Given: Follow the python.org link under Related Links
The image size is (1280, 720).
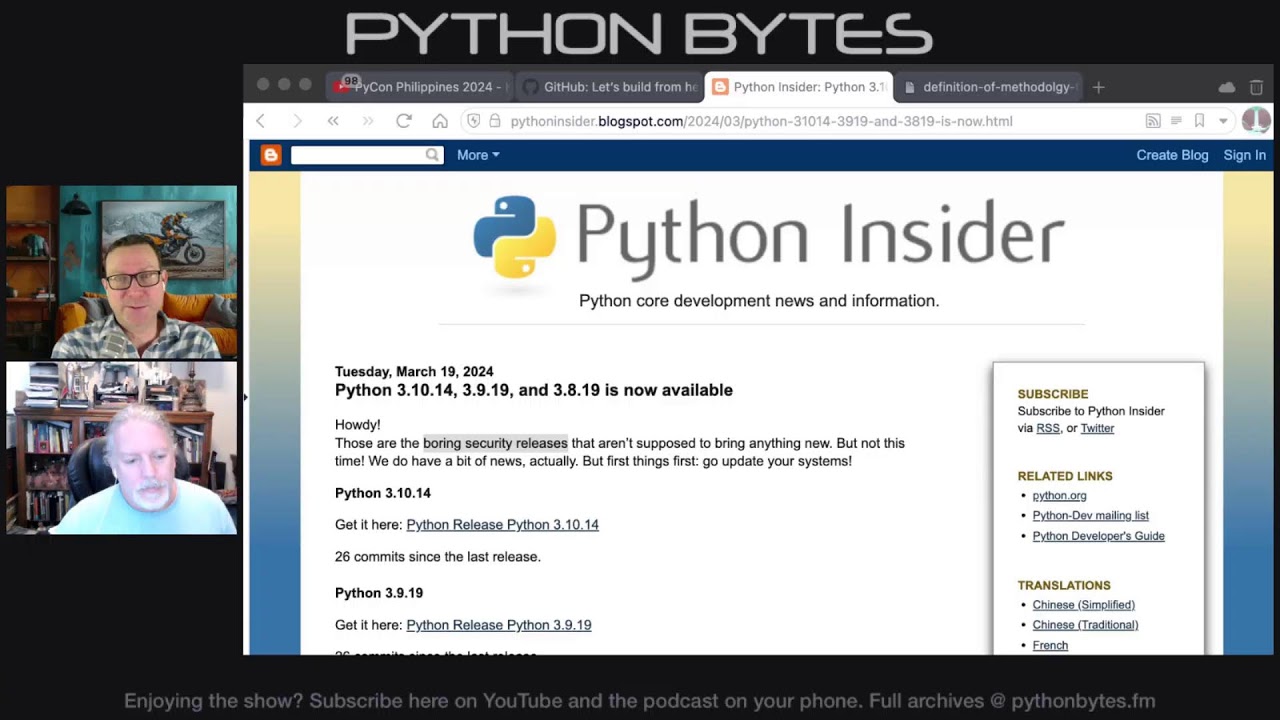Looking at the screenshot, I should coord(1059,495).
